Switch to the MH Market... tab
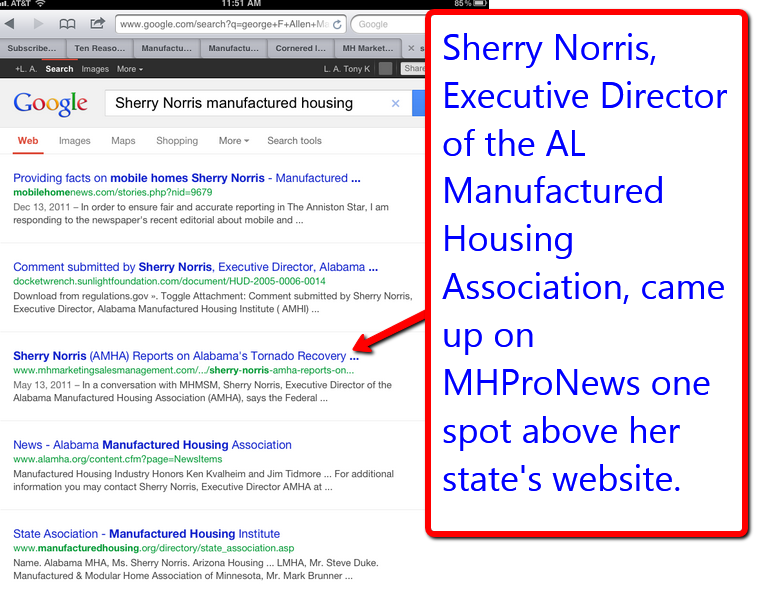This screenshot has height=590, width=767. tap(367, 48)
